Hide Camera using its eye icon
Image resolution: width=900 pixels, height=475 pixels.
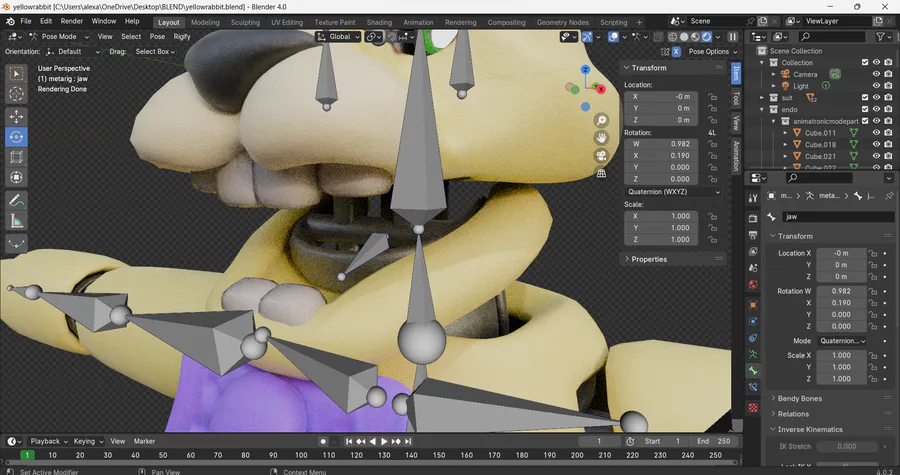876,74
